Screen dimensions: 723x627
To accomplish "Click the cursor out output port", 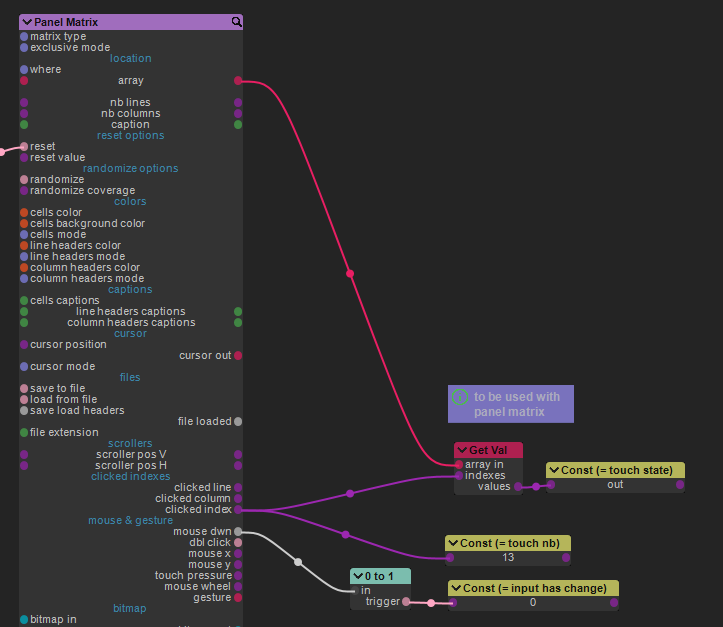I will [238, 355].
